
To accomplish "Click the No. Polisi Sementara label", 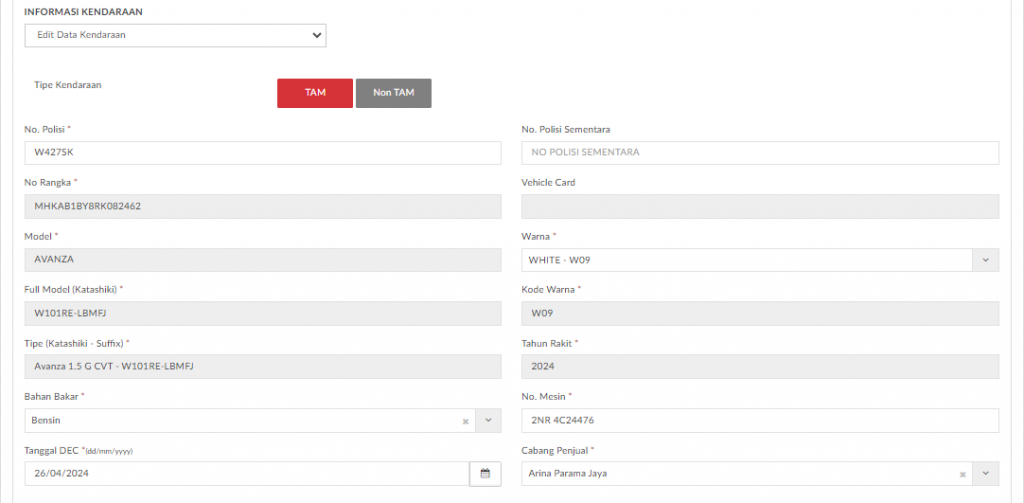I will click(566, 129).
